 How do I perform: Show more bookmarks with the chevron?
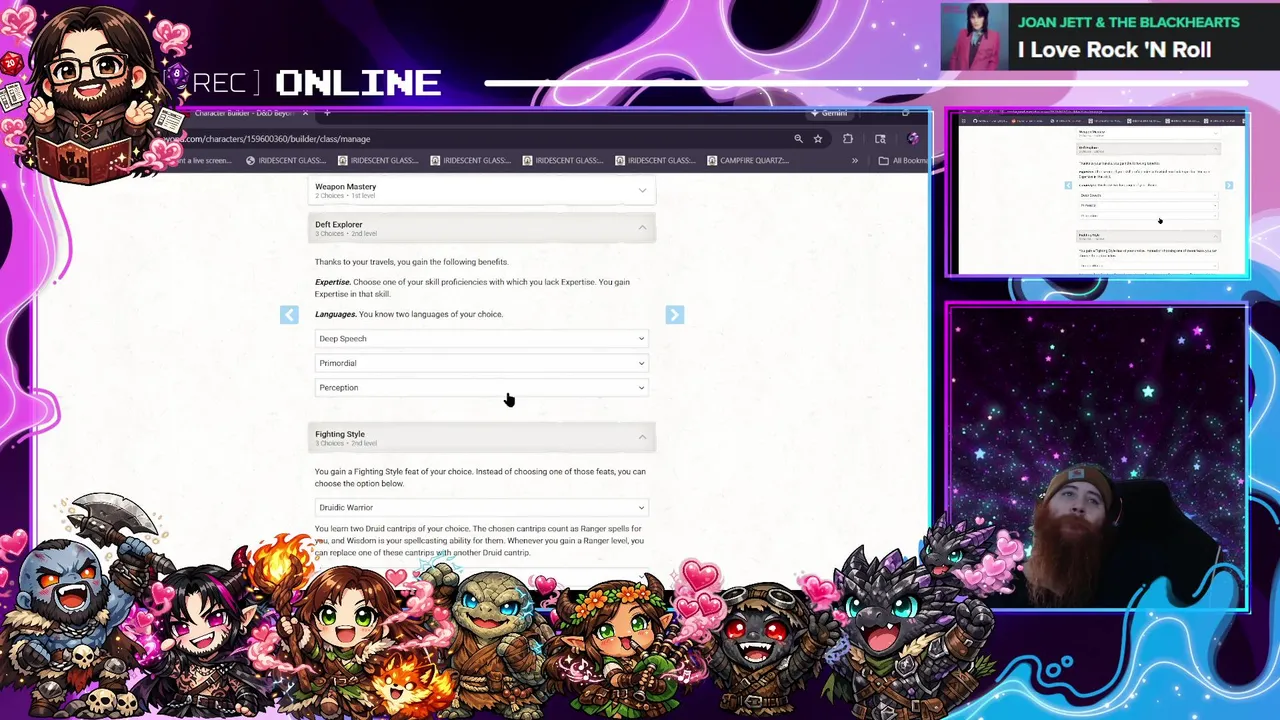855,160
